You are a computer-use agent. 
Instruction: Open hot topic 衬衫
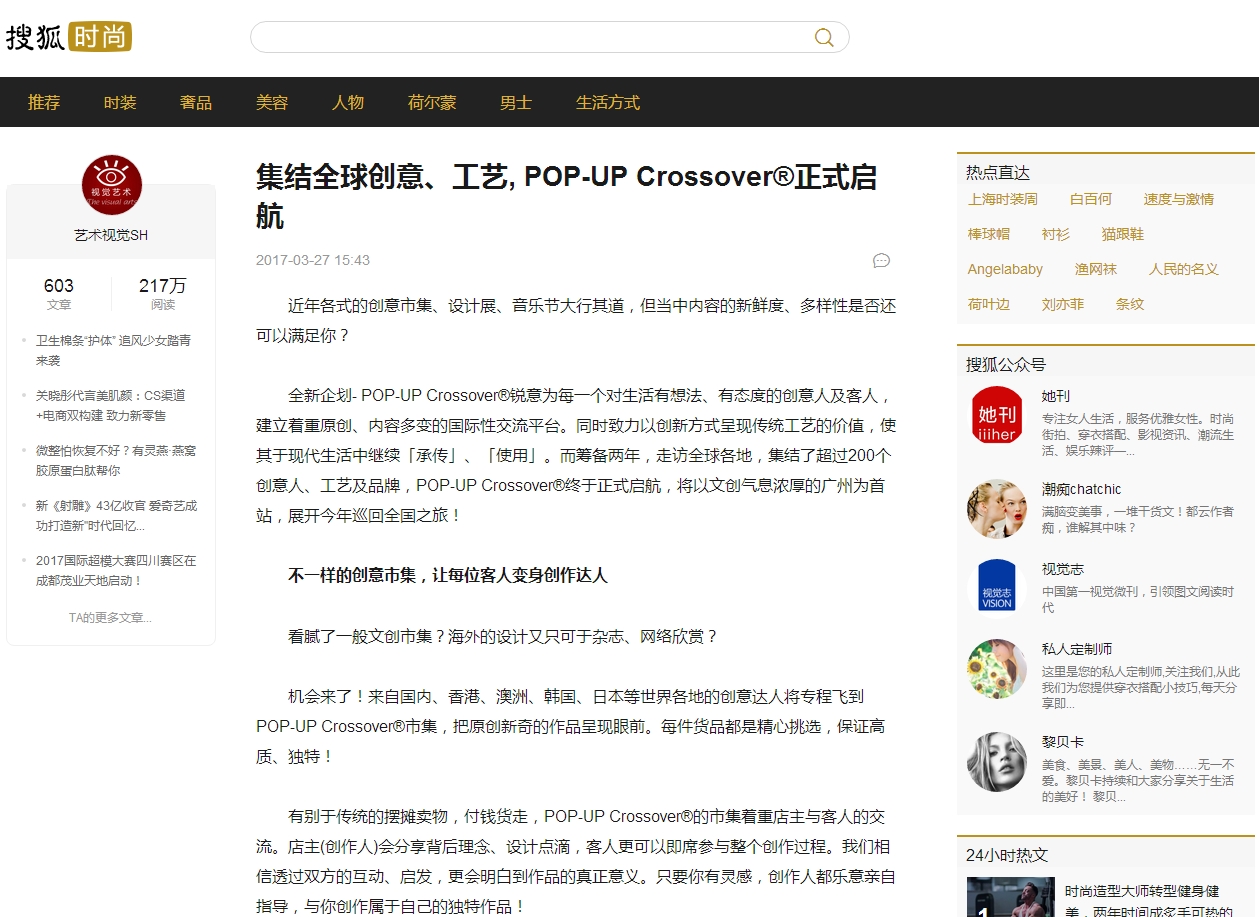(x=1056, y=234)
